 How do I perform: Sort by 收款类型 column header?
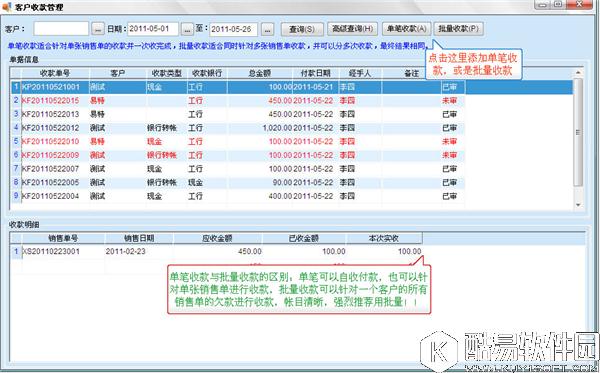click(x=166, y=73)
